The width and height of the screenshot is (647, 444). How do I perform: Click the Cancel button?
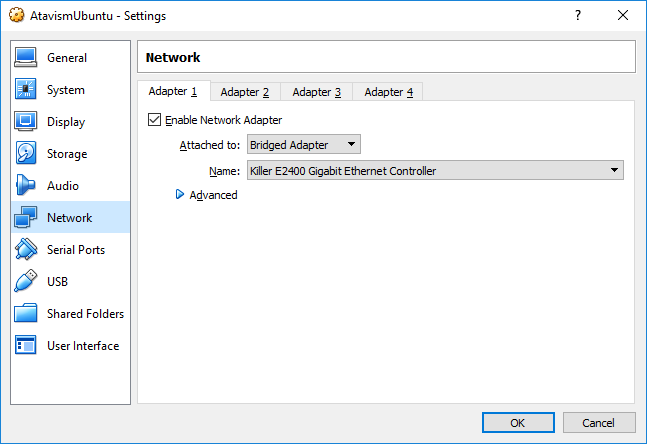click(599, 423)
